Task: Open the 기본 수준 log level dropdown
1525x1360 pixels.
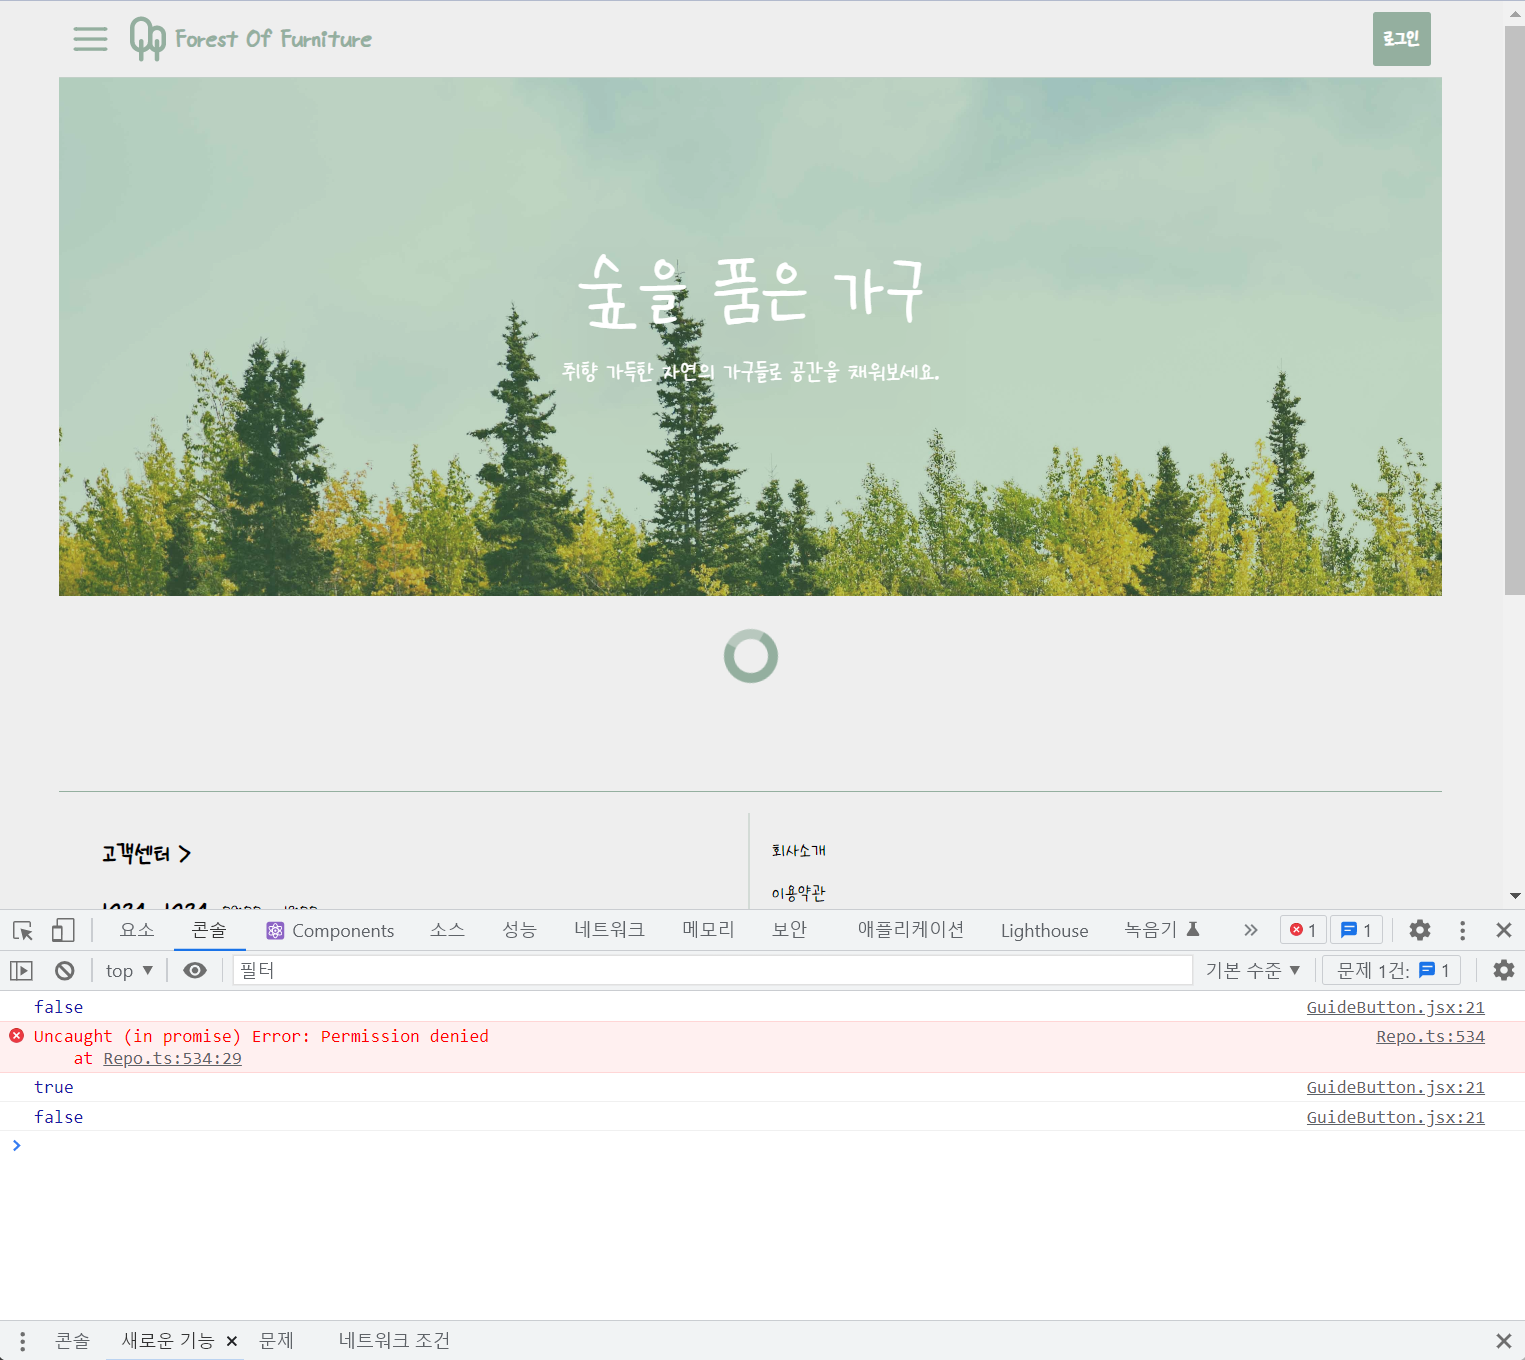Action: pyautogui.click(x=1252, y=970)
